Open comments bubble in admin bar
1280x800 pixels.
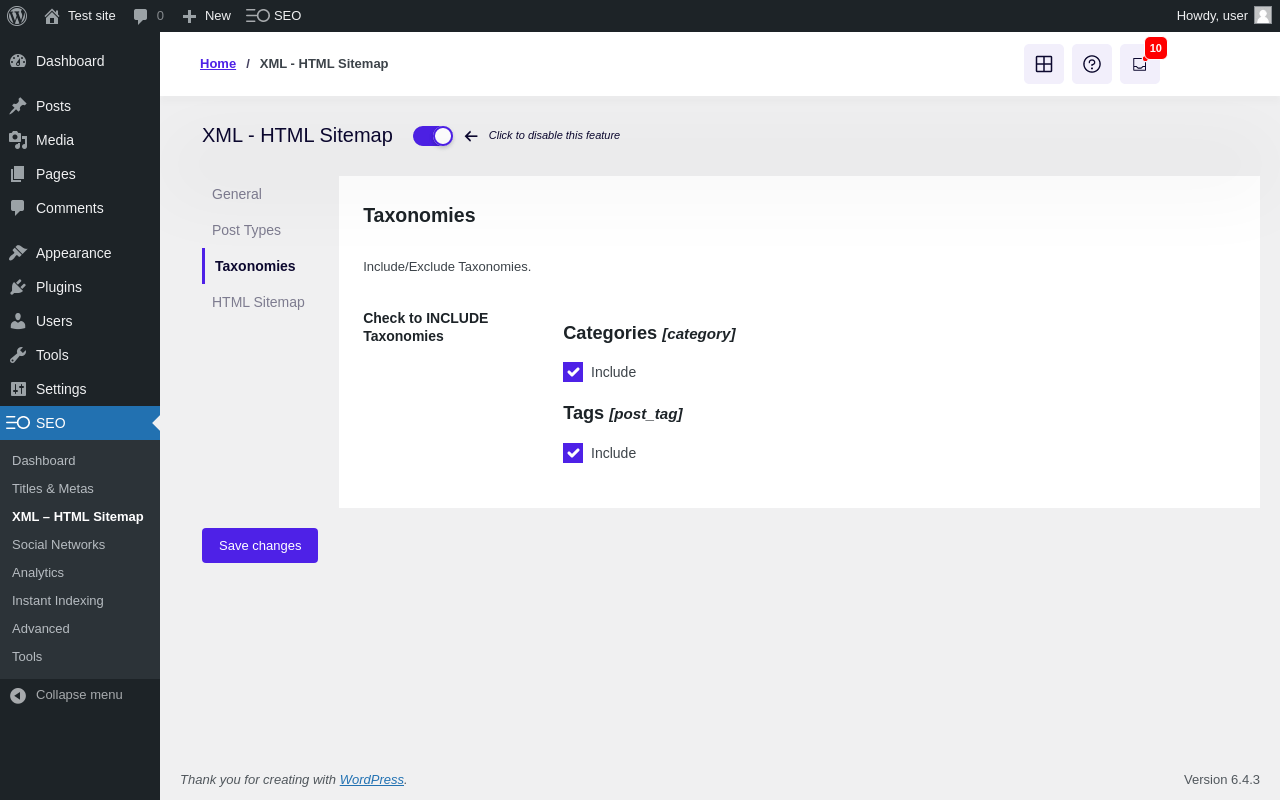(148, 16)
